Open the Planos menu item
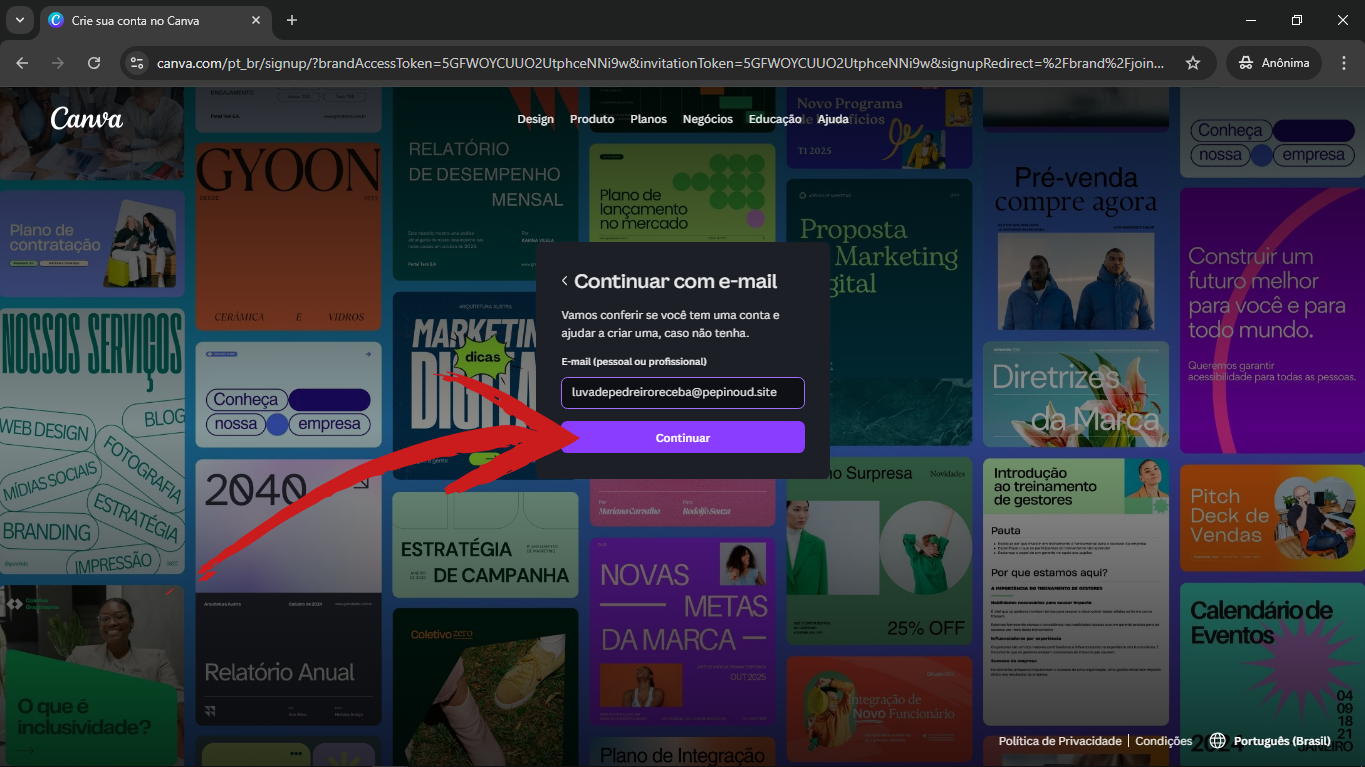The width and height of the screenshot is (1365, 767). pyautogui.click(x=649, y=119)
